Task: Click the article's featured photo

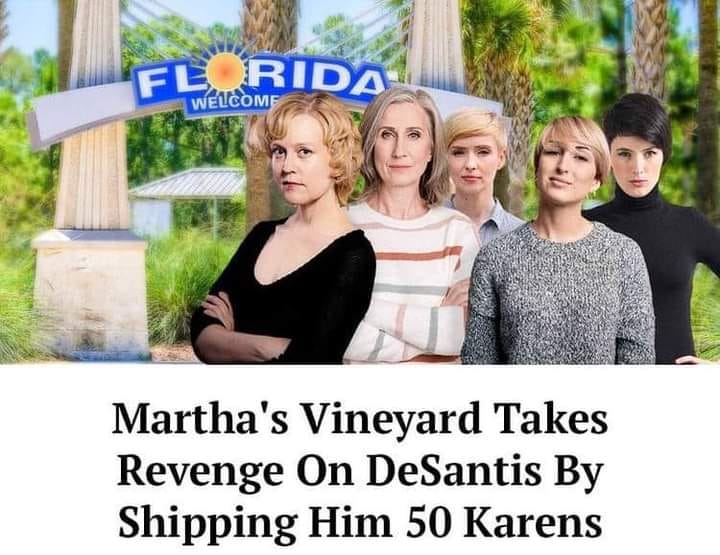Action: pyautogui.click(x=360, y=182)
